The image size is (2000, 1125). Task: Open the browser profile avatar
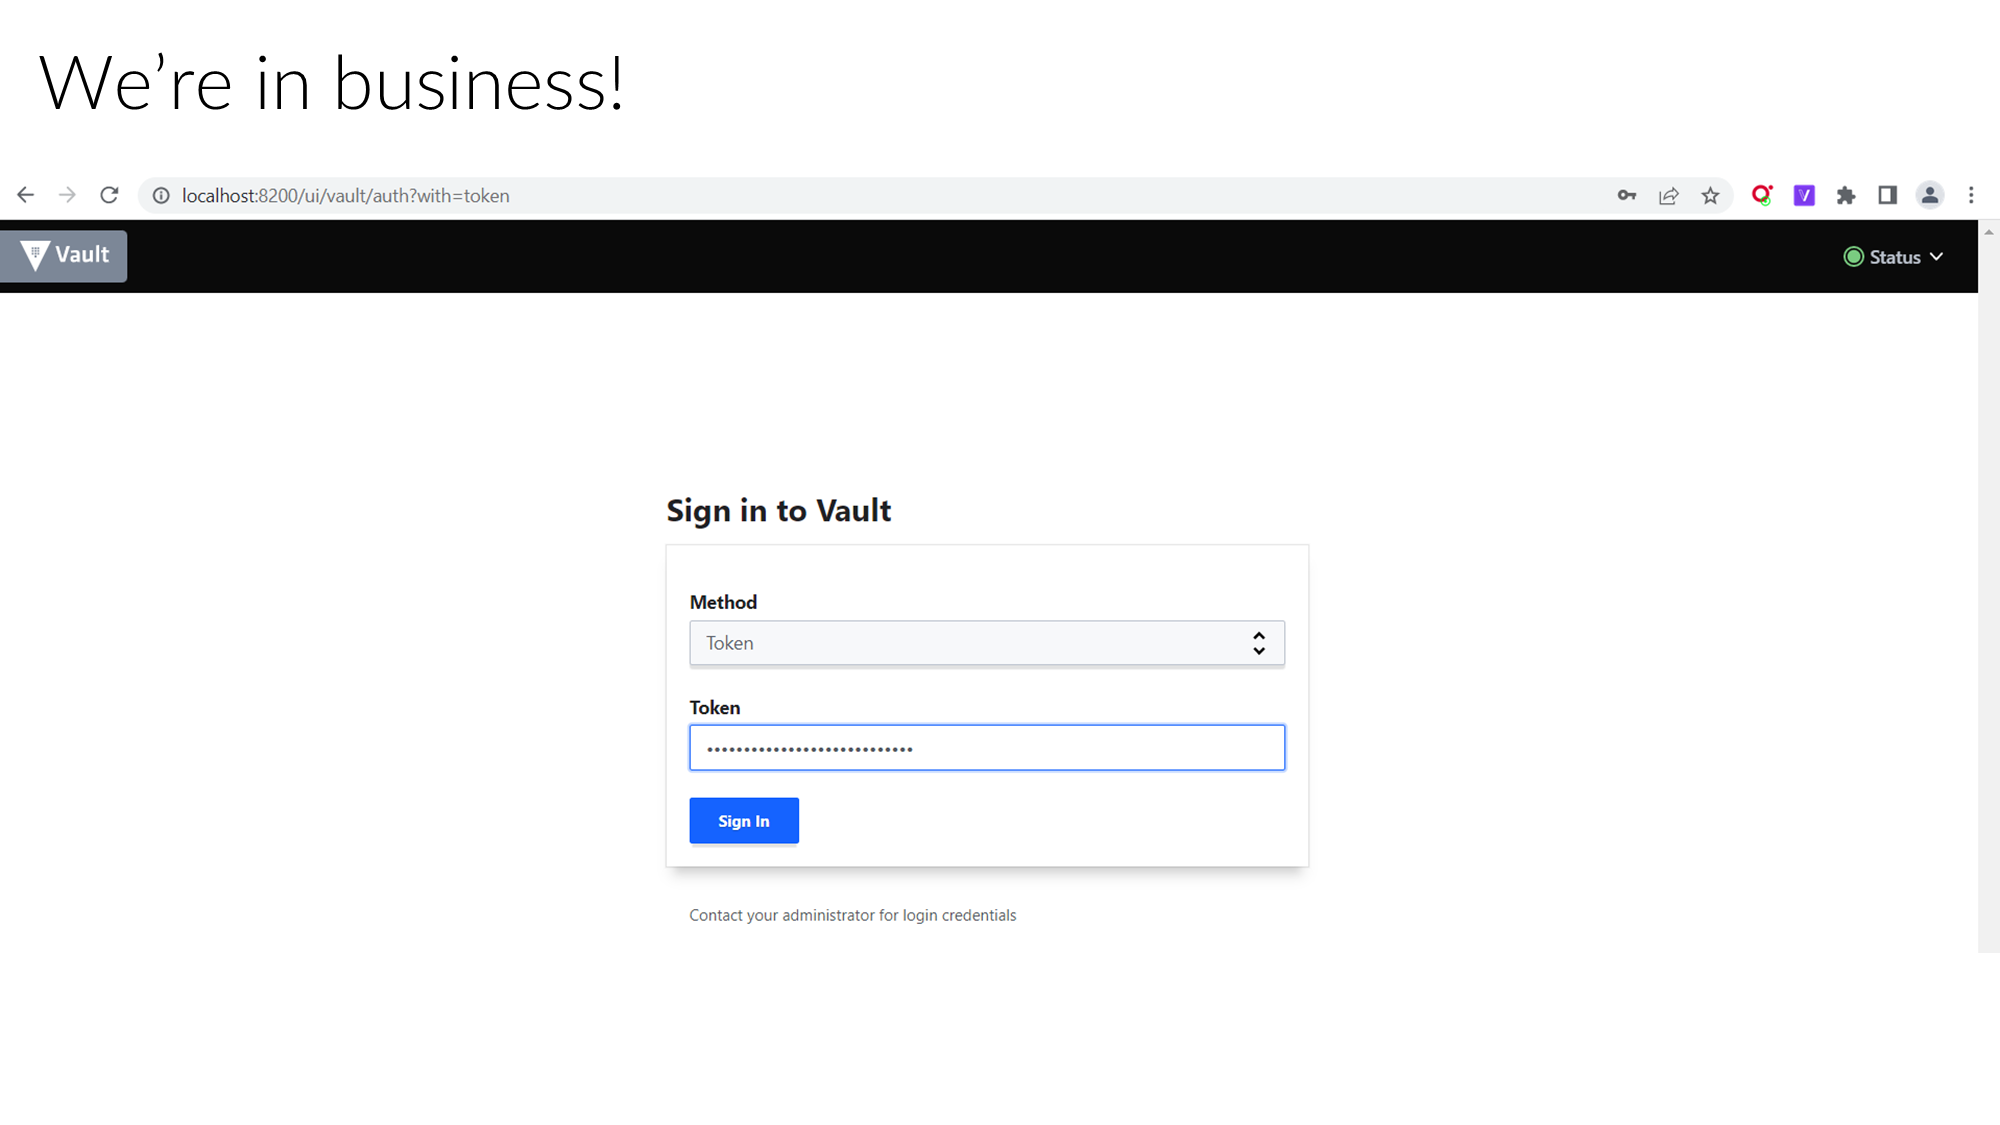click(1930, 196)
